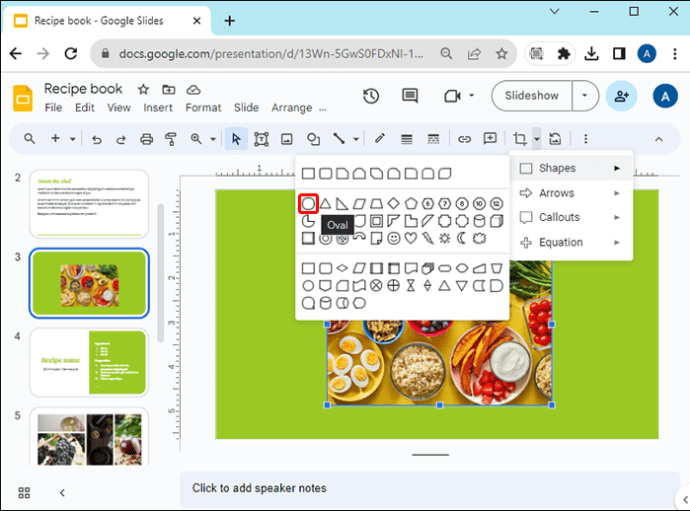Open the View menu
Image resolution: width=690 pixels, height=511 pixels.
[119, 108]
